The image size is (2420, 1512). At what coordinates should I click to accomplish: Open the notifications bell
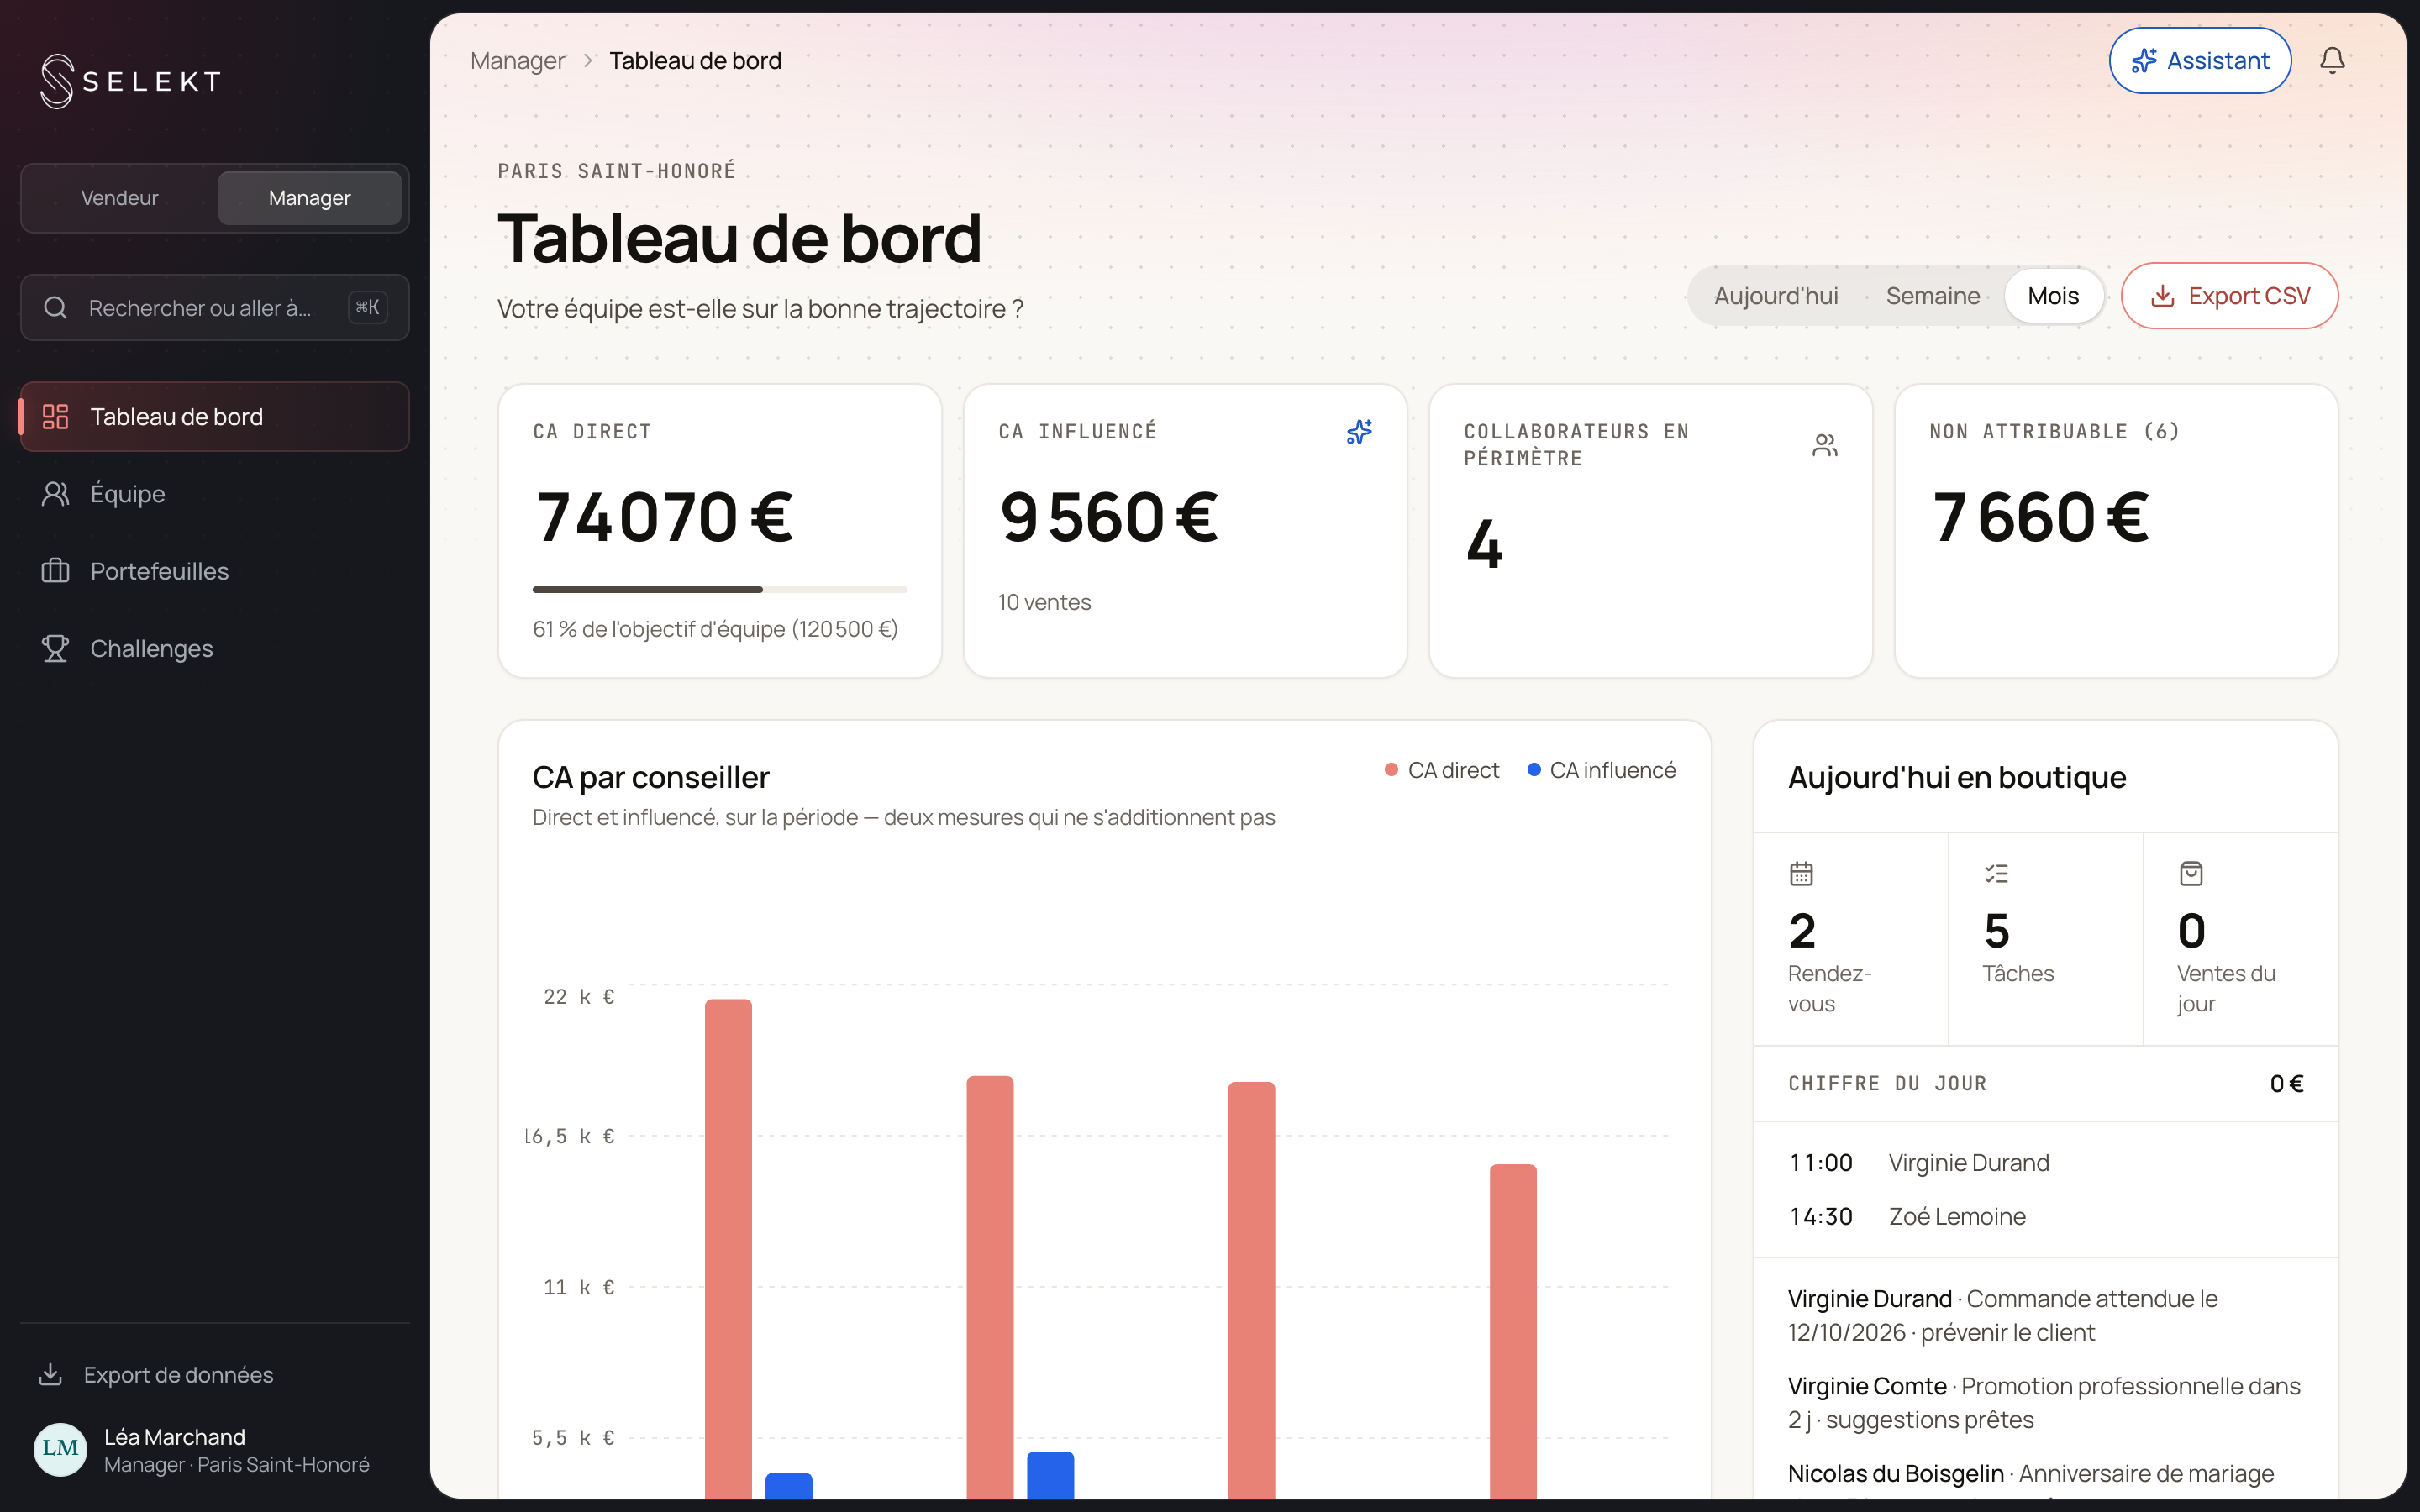(2332, 61)
